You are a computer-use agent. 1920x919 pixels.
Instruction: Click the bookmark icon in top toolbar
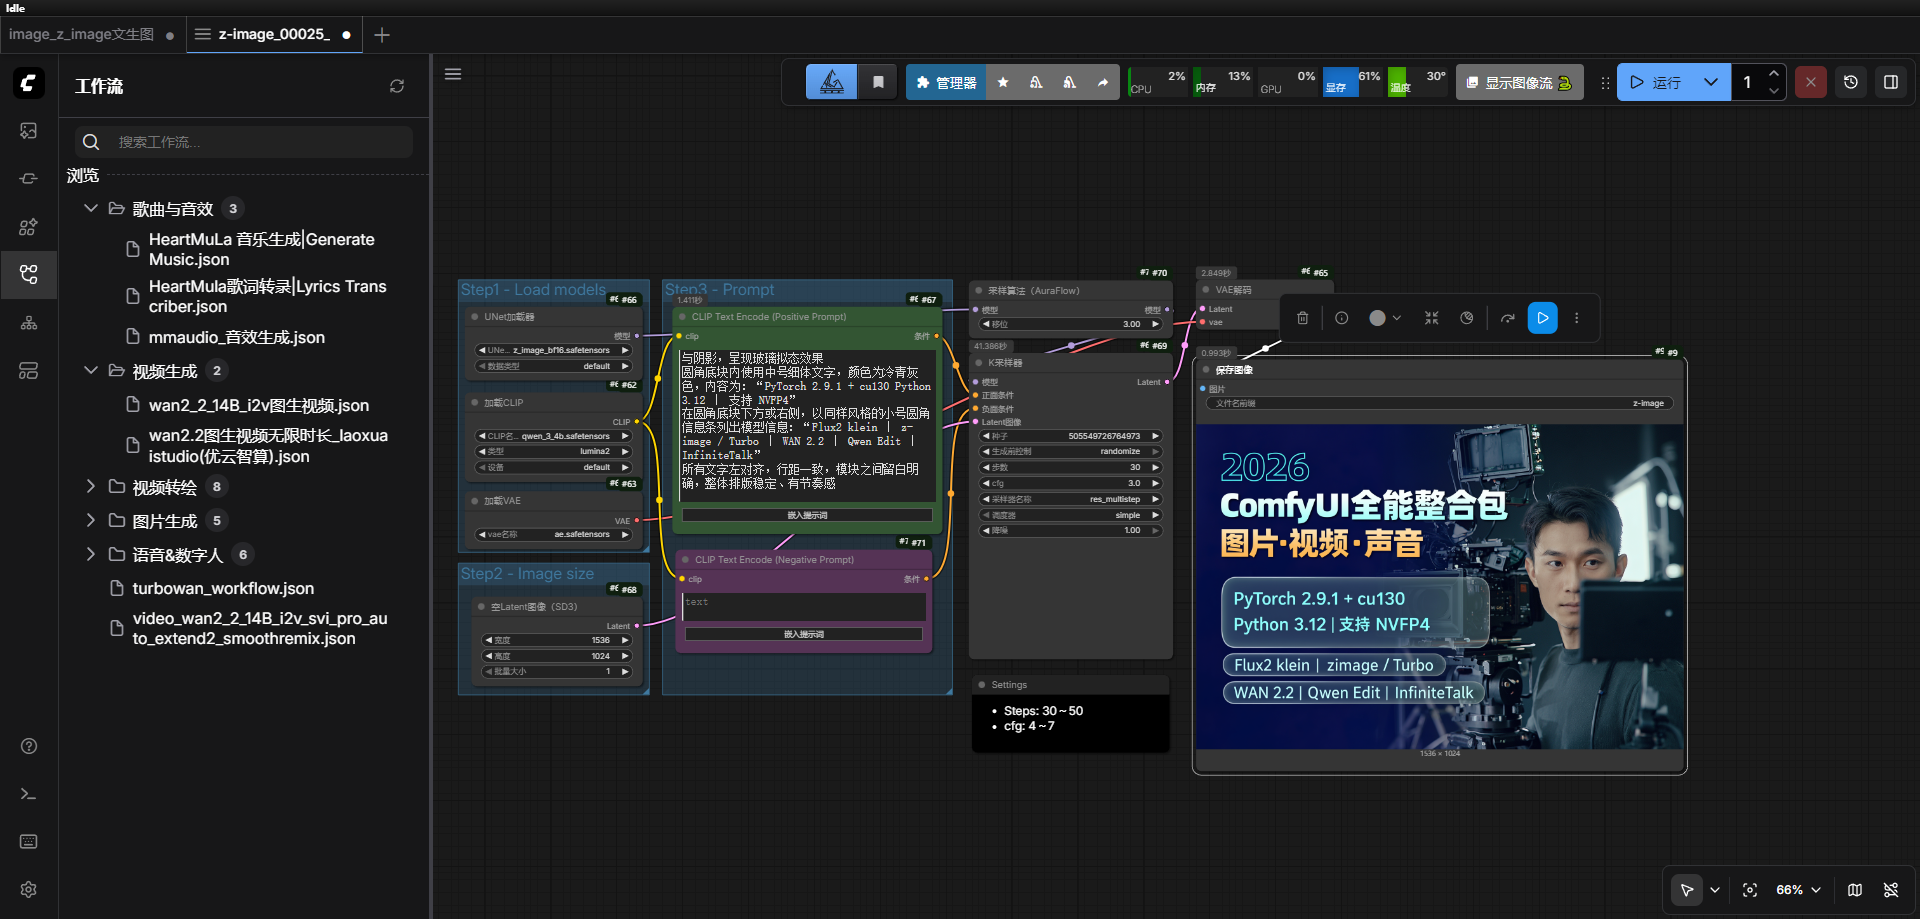878,82
